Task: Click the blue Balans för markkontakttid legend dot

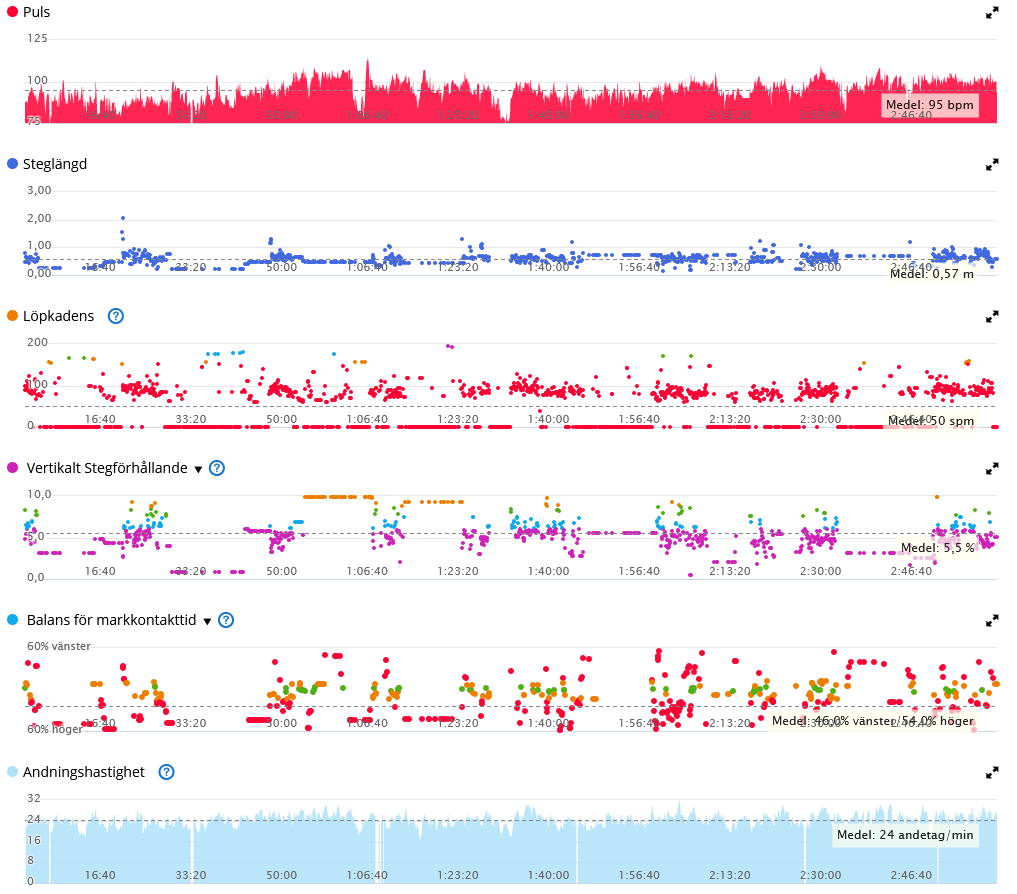Action: 12,620
